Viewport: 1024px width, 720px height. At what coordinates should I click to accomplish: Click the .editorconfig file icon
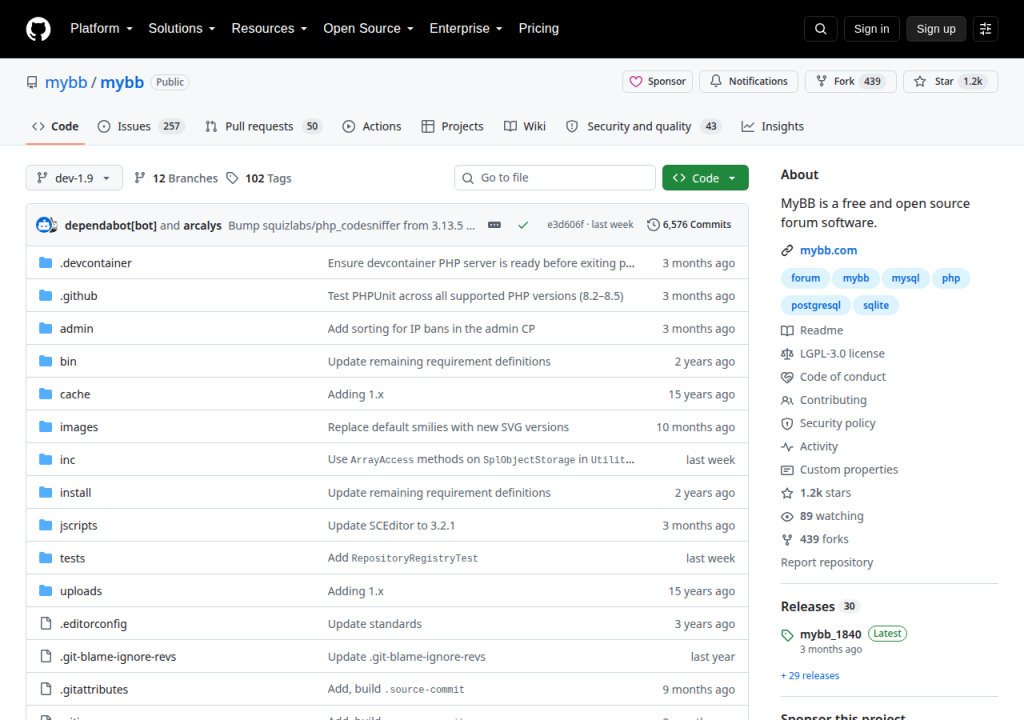coord(46,623)
